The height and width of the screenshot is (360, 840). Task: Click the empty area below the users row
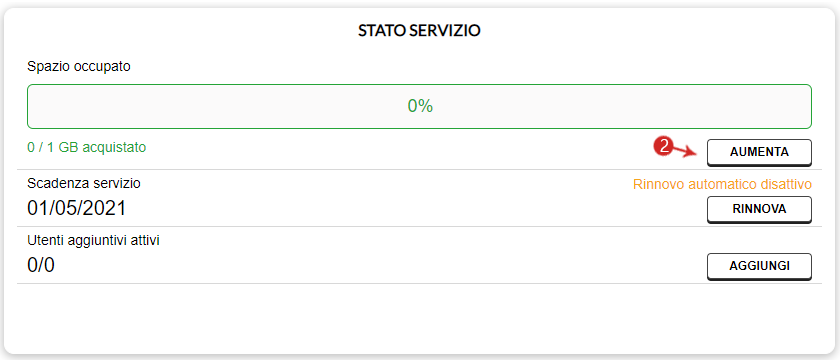[419, 317]
